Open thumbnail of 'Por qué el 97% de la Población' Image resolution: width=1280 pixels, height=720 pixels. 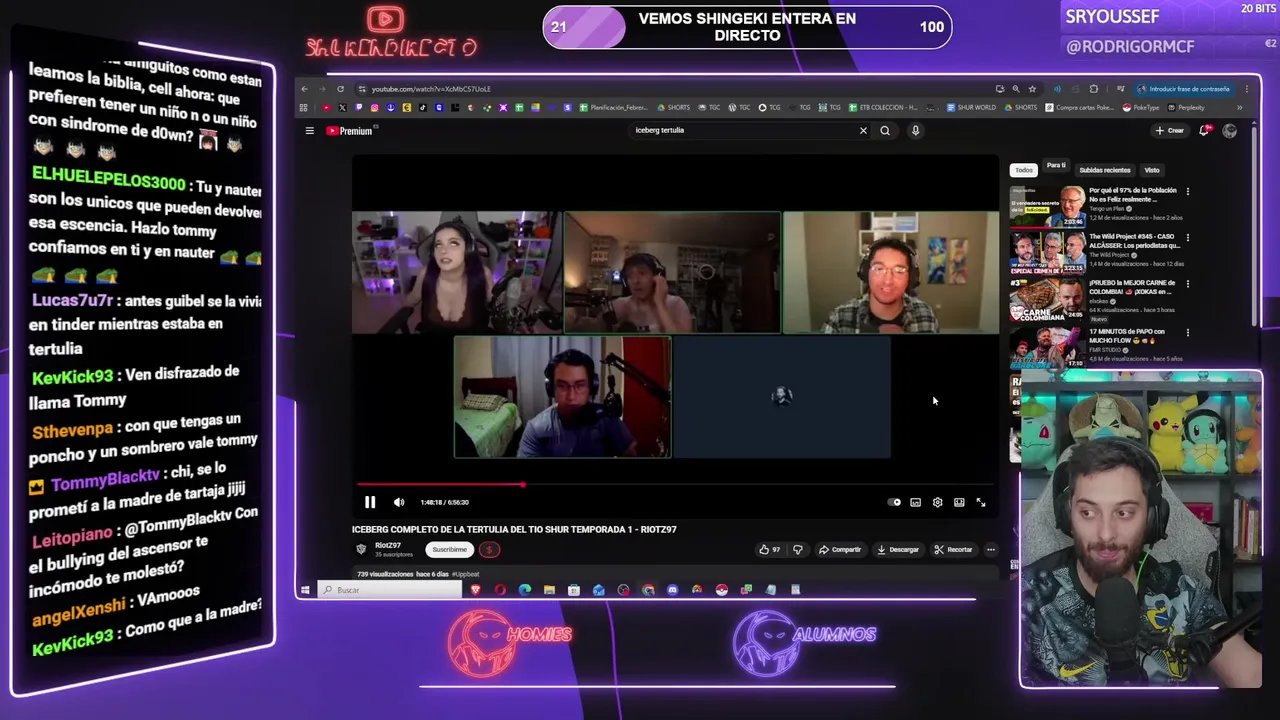pyautogui.click(x=1048, y=207)
